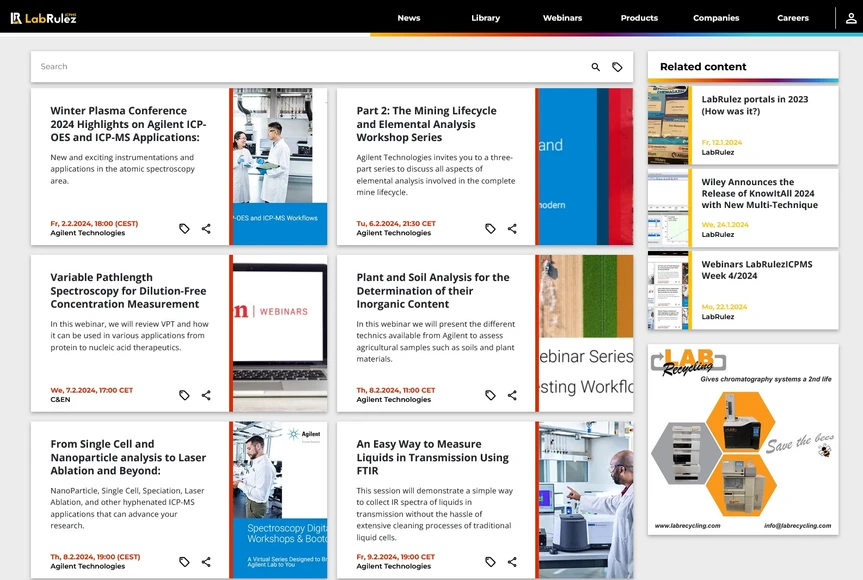Viewport: 863px width, 580px height.
Task: Click the 'Related content' heading
Action: pyautogui.click(x=703, y=67)
